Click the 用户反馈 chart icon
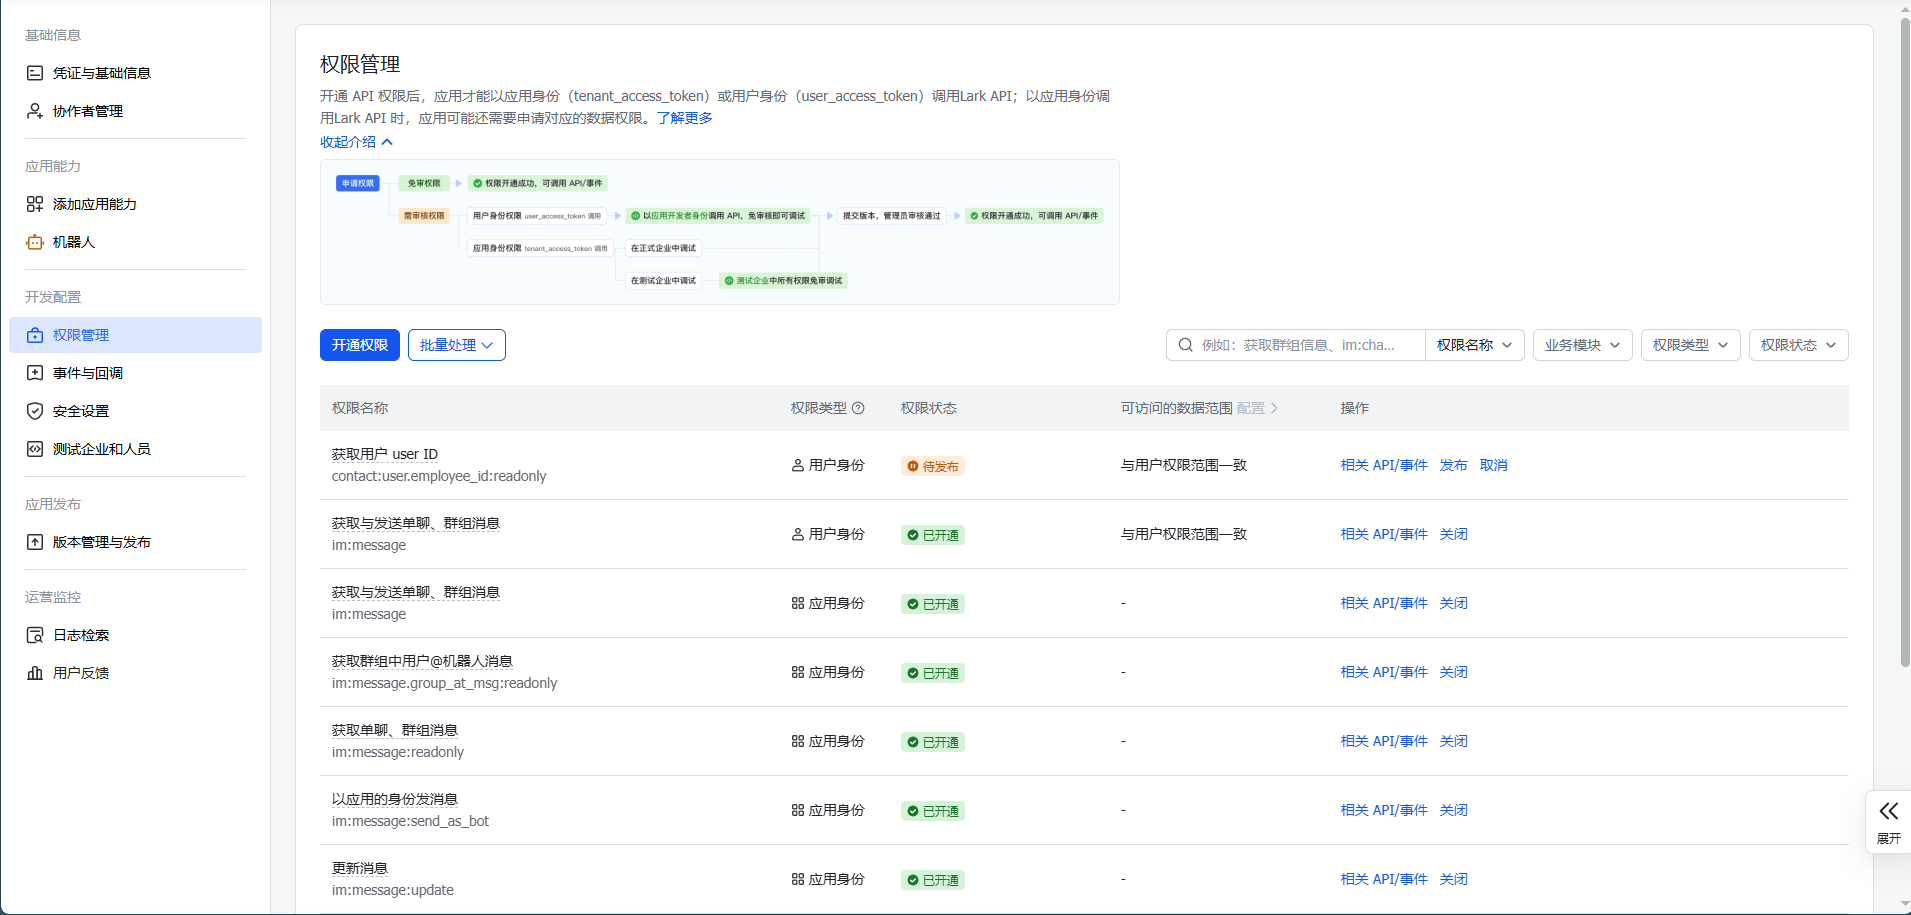Image resolution: width=1911 pixels, height=915 pixels. pos(35,673)
